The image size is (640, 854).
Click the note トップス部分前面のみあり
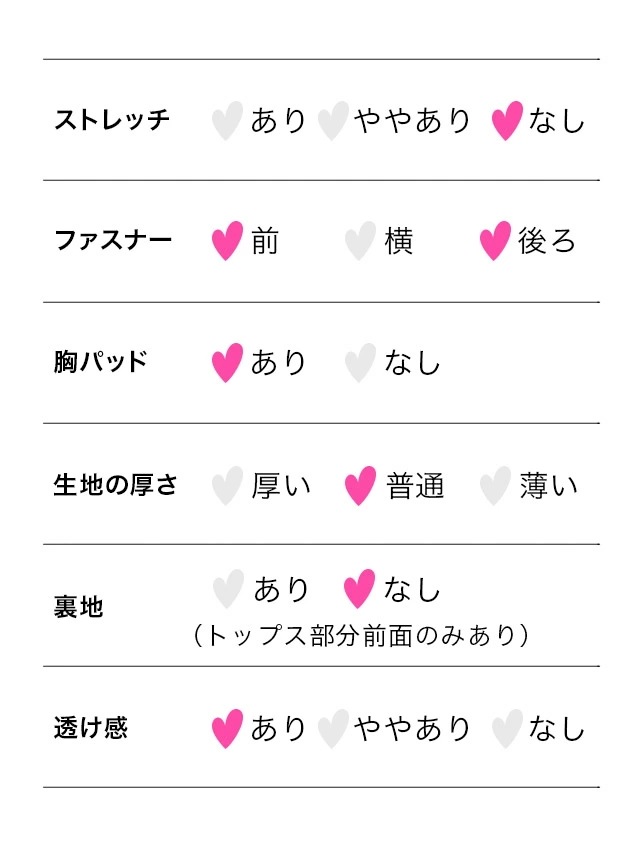pos(361,635)
